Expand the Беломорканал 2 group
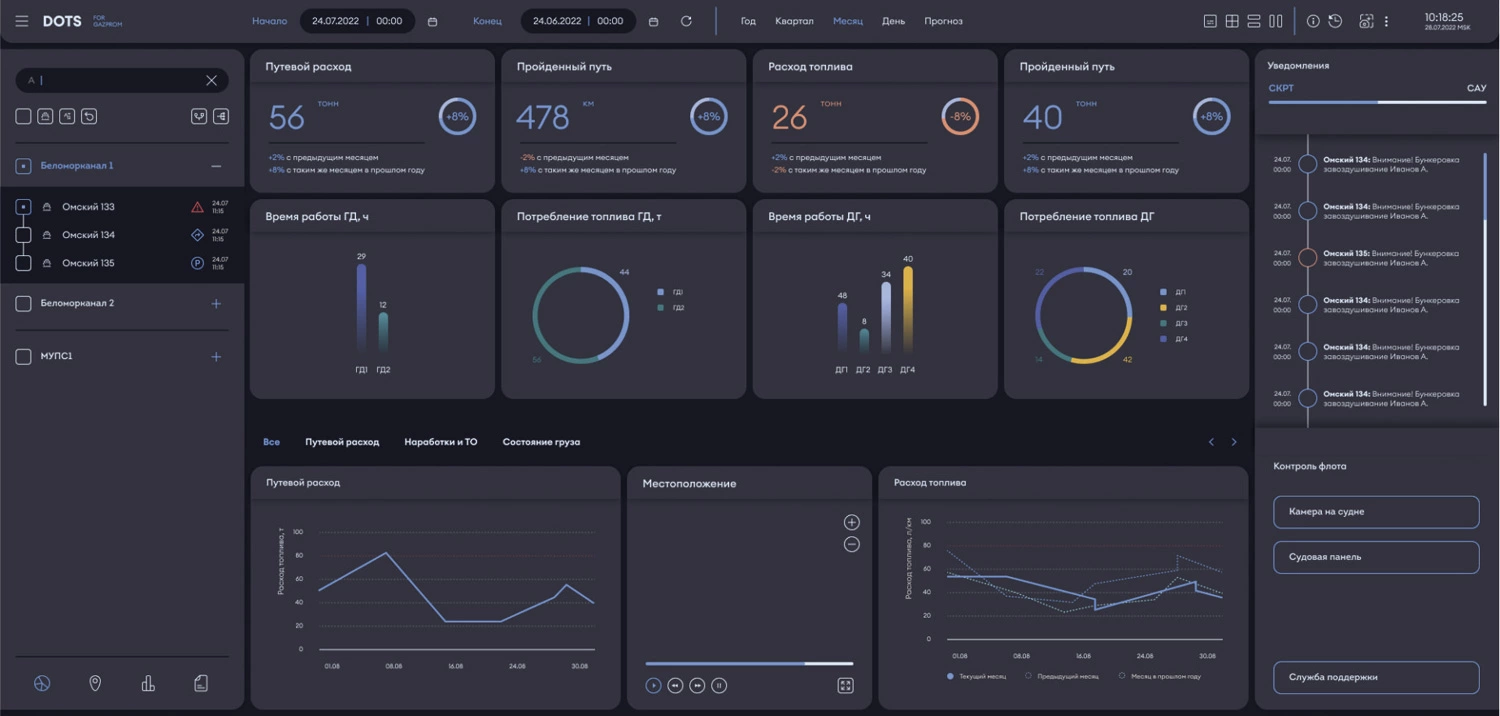 (x=216, y=303)
